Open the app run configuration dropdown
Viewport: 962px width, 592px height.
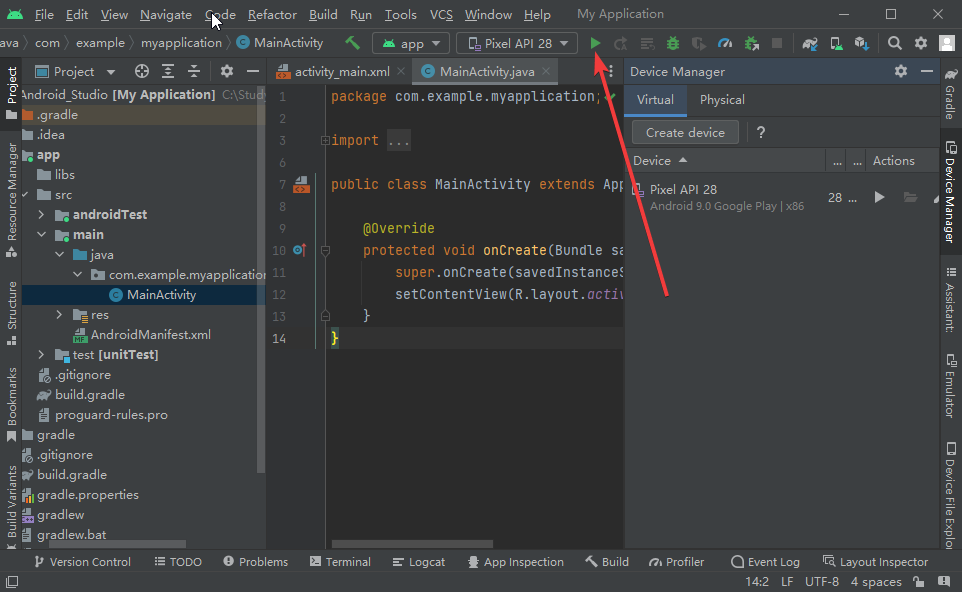(x=413, y=44)
